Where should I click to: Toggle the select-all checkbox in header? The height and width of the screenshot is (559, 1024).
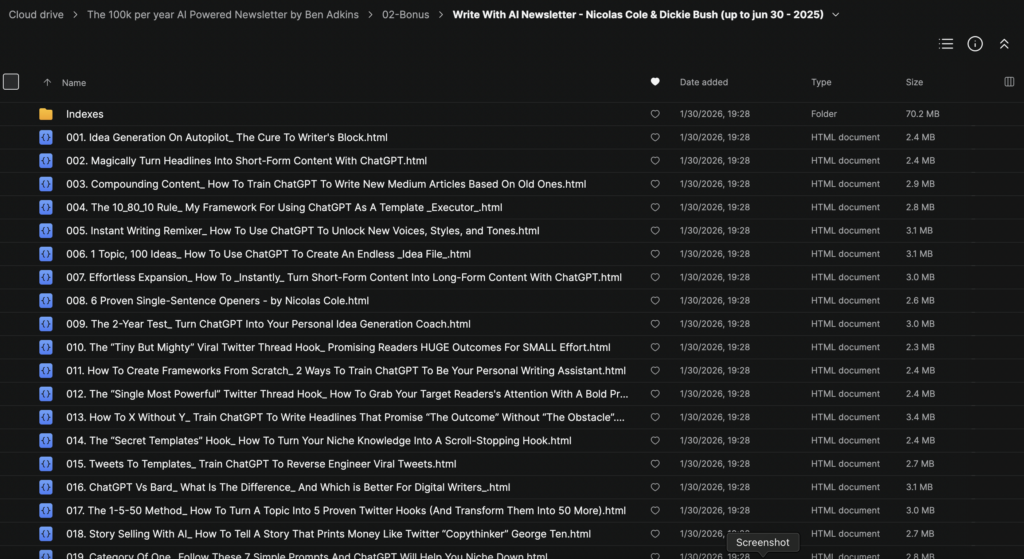(x=11, y=82)
